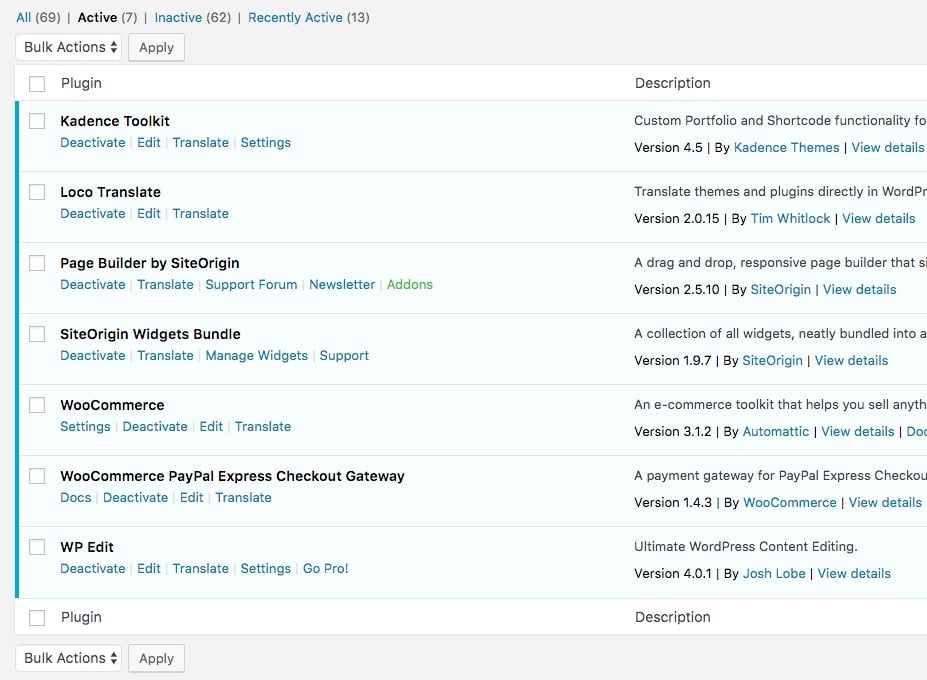The width and height of the screenshot is (927, 680).
Task: View details for WP Edit
Action: 854,573
